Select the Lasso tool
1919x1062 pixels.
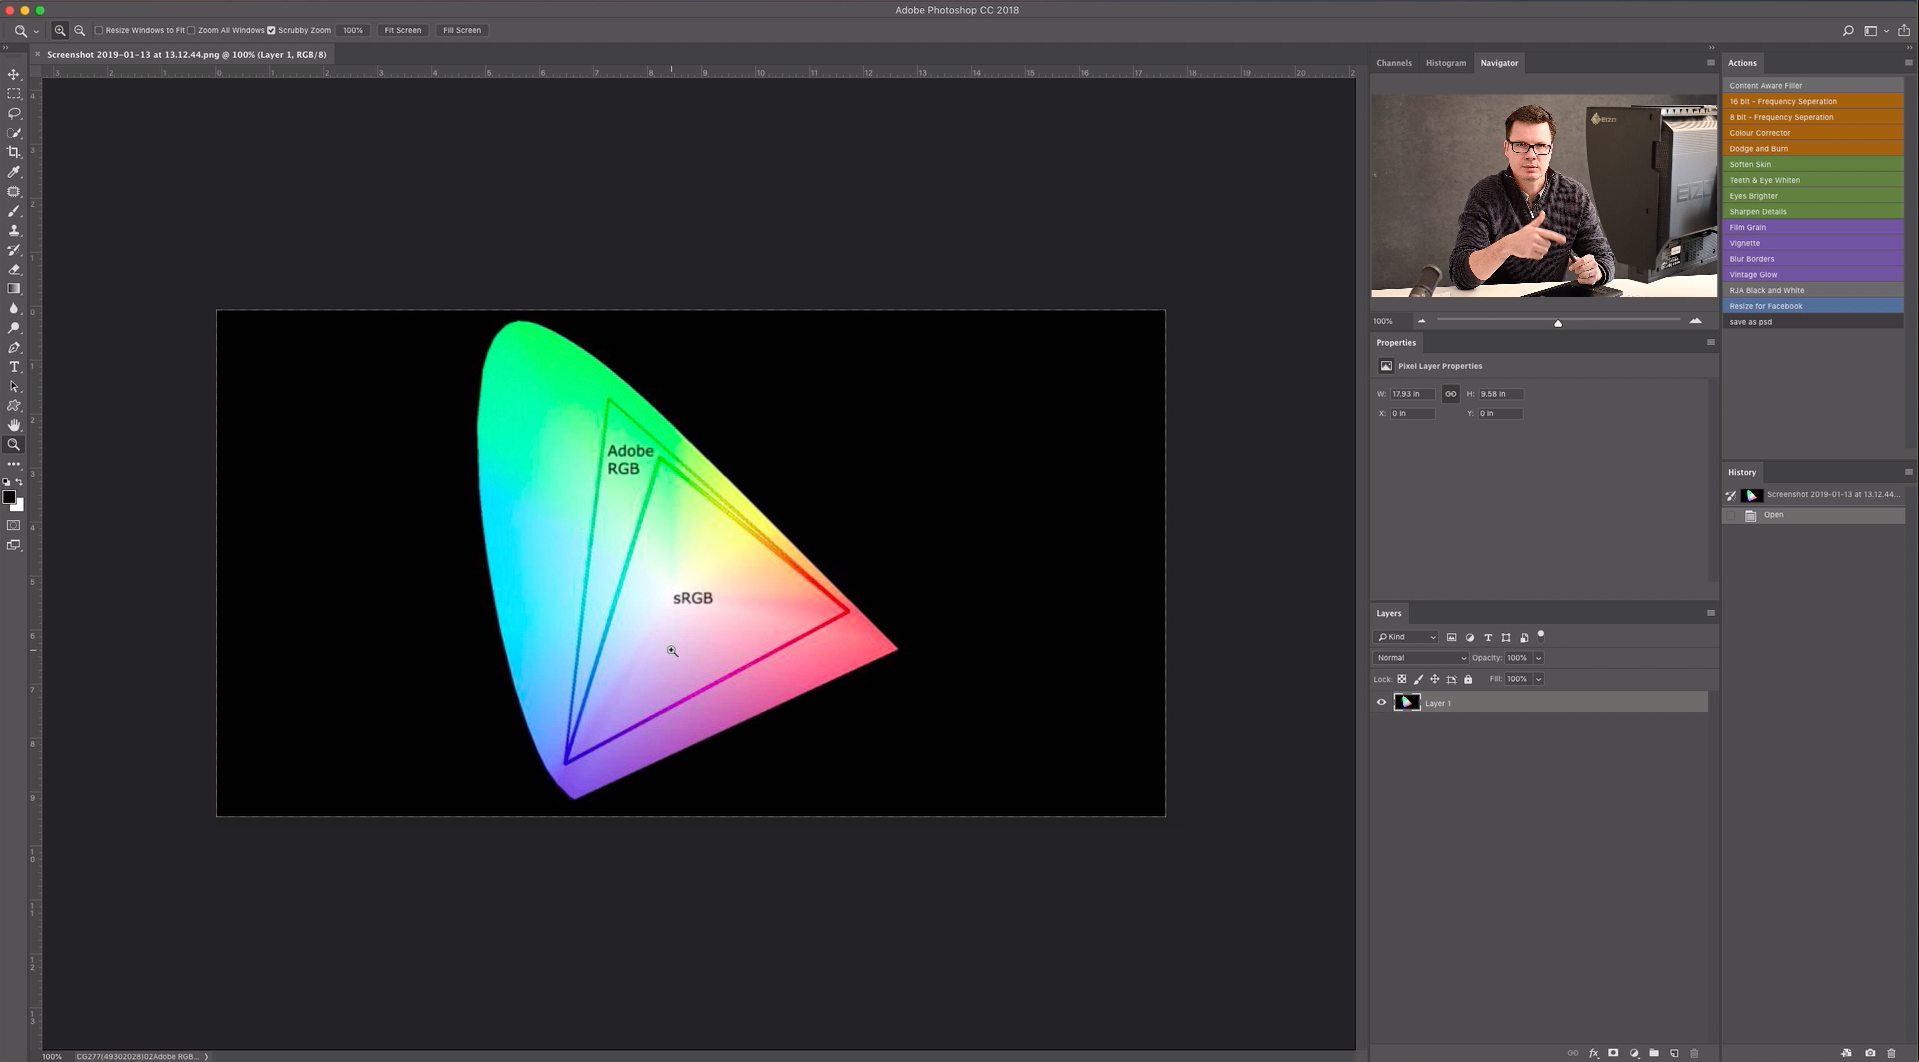14,113
